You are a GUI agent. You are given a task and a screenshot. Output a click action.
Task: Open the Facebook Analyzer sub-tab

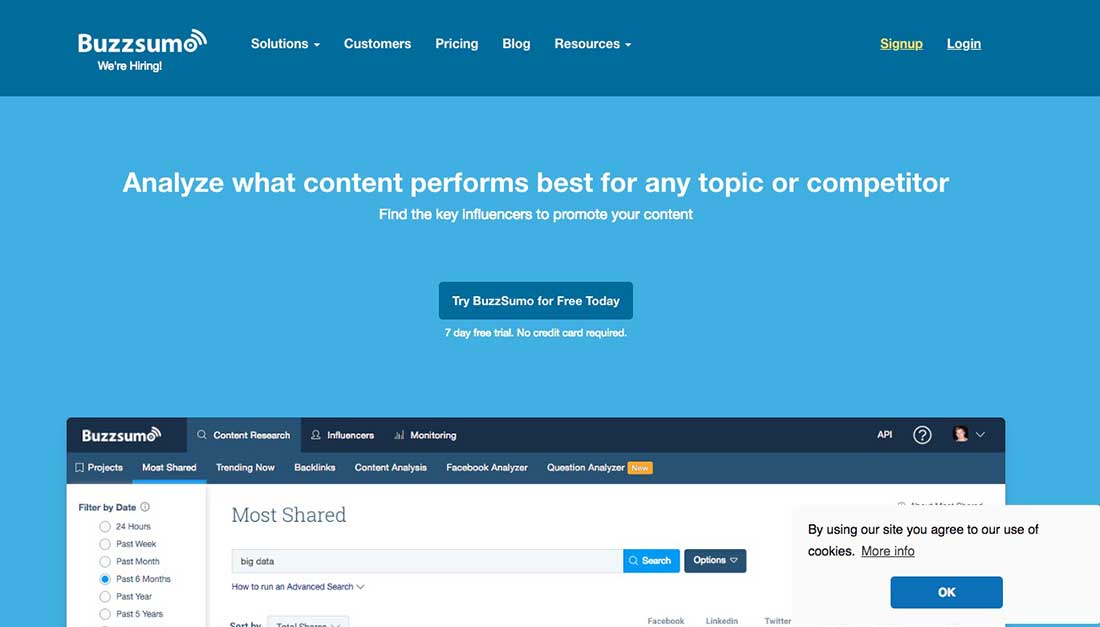pos(487,467)
